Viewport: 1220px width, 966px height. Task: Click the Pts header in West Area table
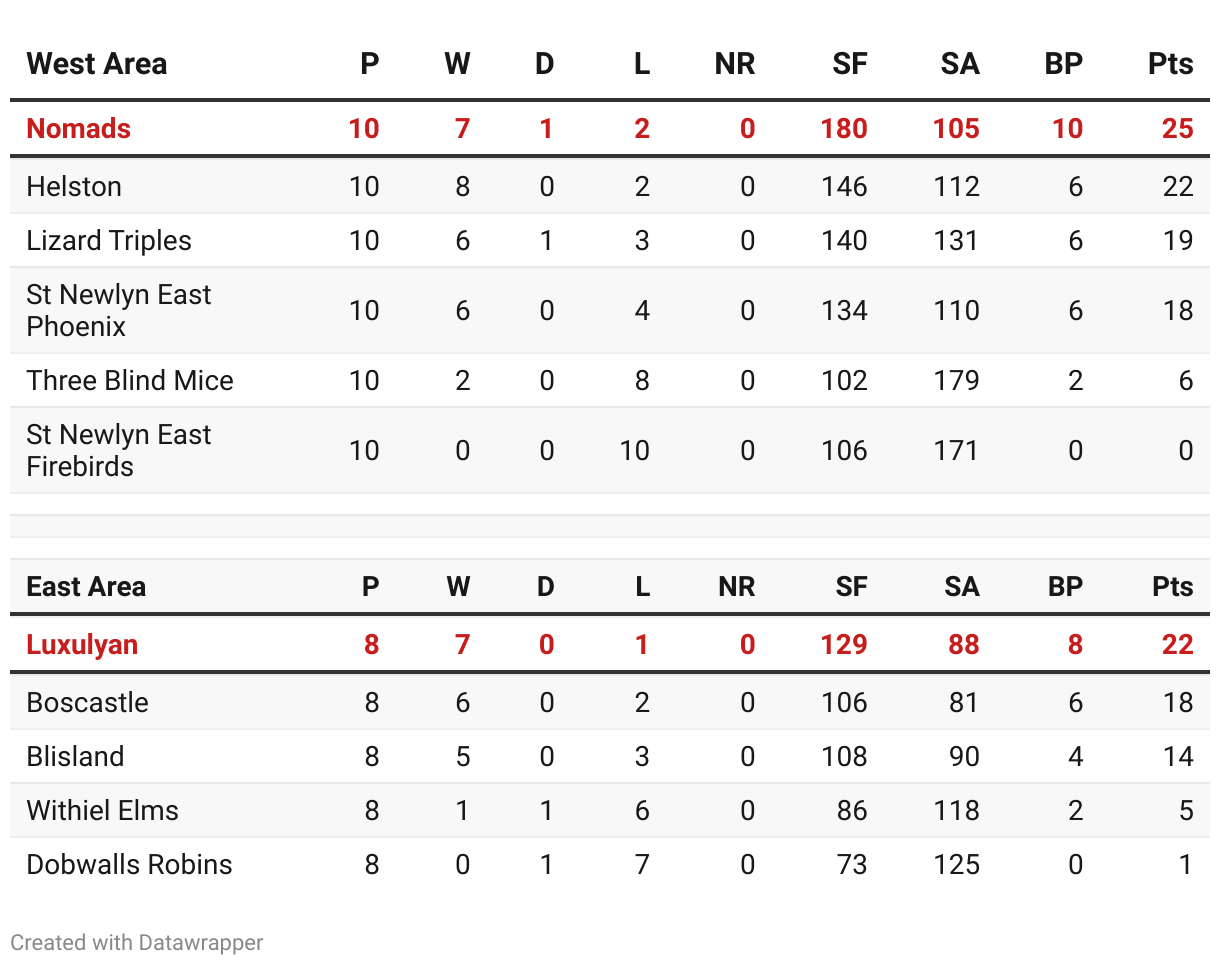[1170, 64]
